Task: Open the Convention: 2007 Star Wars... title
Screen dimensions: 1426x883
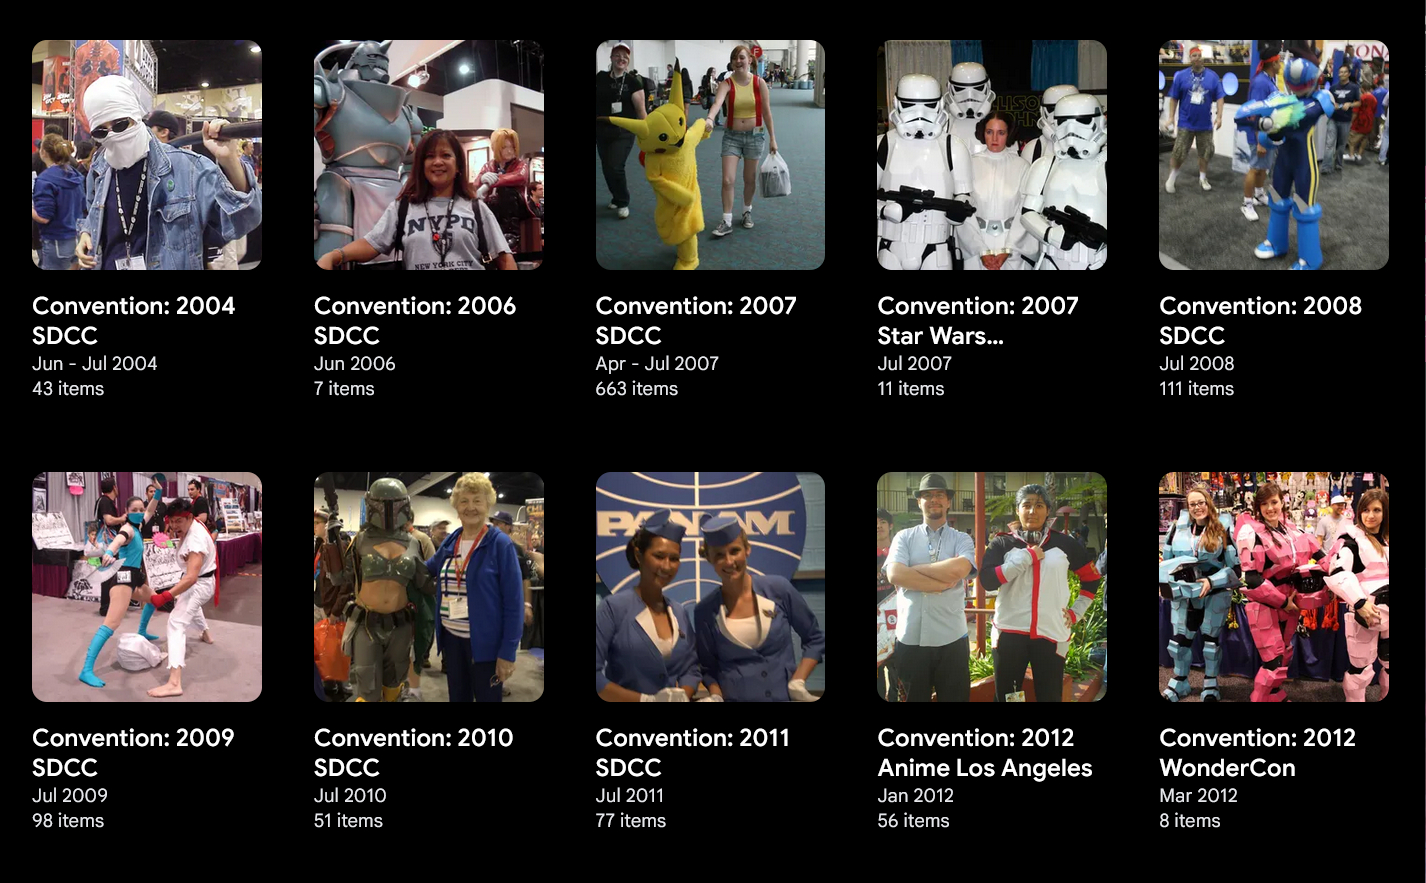Action: coord(978,320)
